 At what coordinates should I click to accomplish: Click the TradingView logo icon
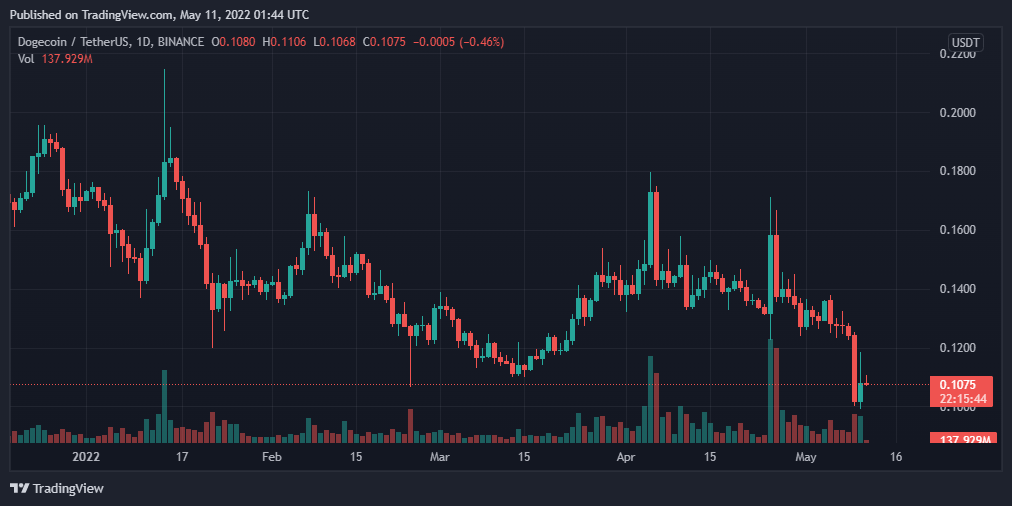(x=19, y=489)
